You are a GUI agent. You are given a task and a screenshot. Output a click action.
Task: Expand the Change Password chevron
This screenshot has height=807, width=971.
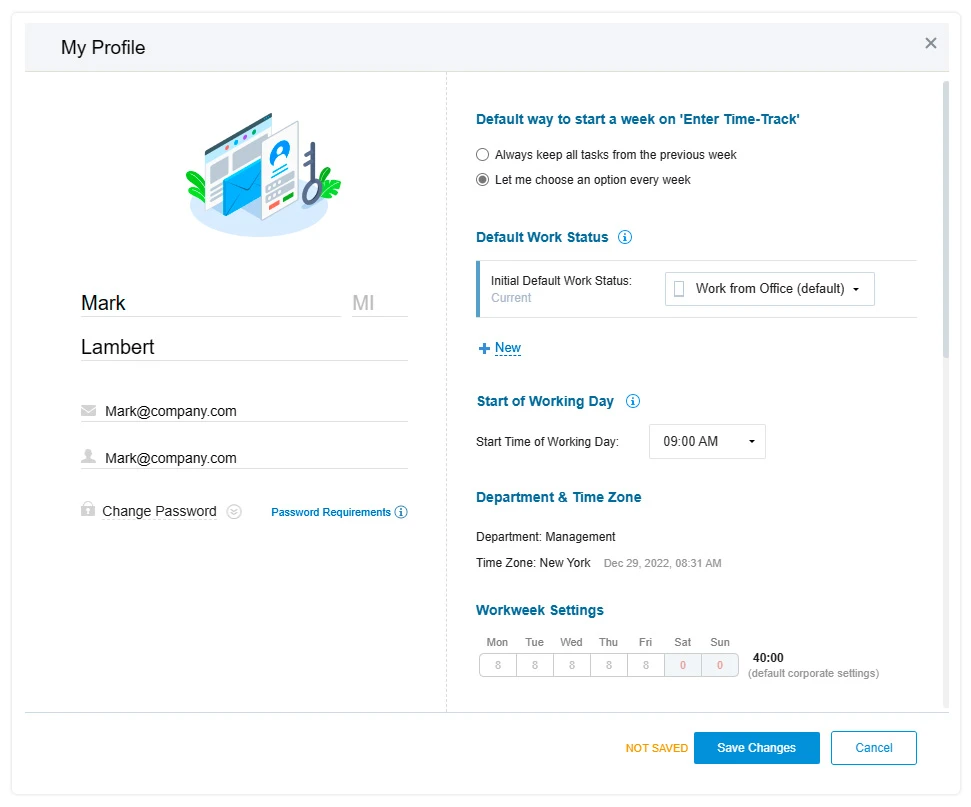(x=234, y=512)
